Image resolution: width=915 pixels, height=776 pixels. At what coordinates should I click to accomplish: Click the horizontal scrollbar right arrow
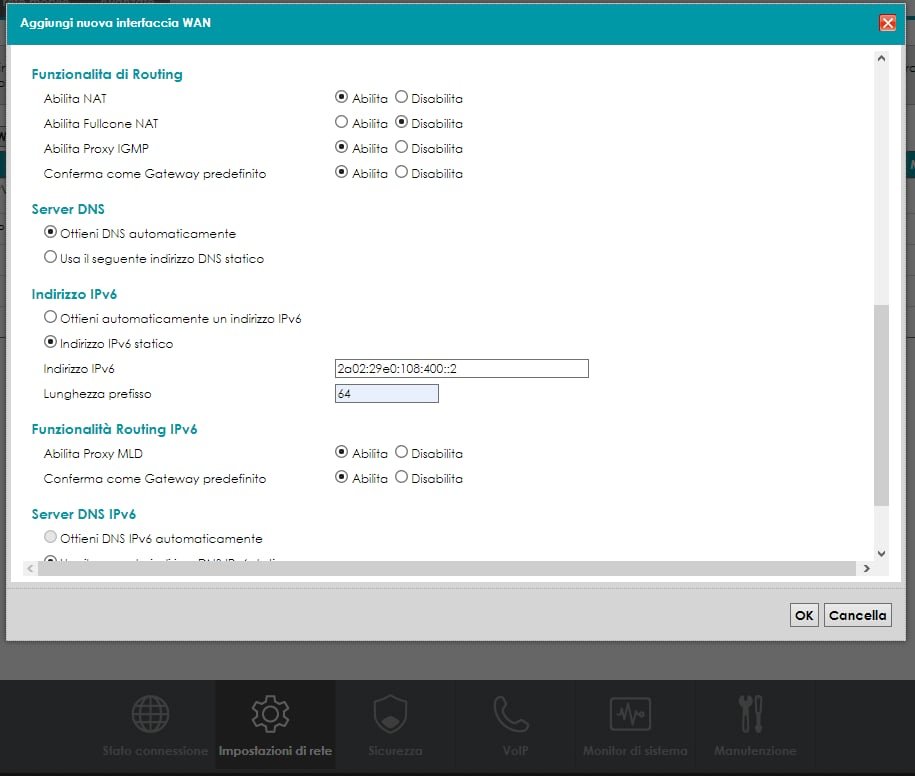pyautogui.click(x=866, y=568)
